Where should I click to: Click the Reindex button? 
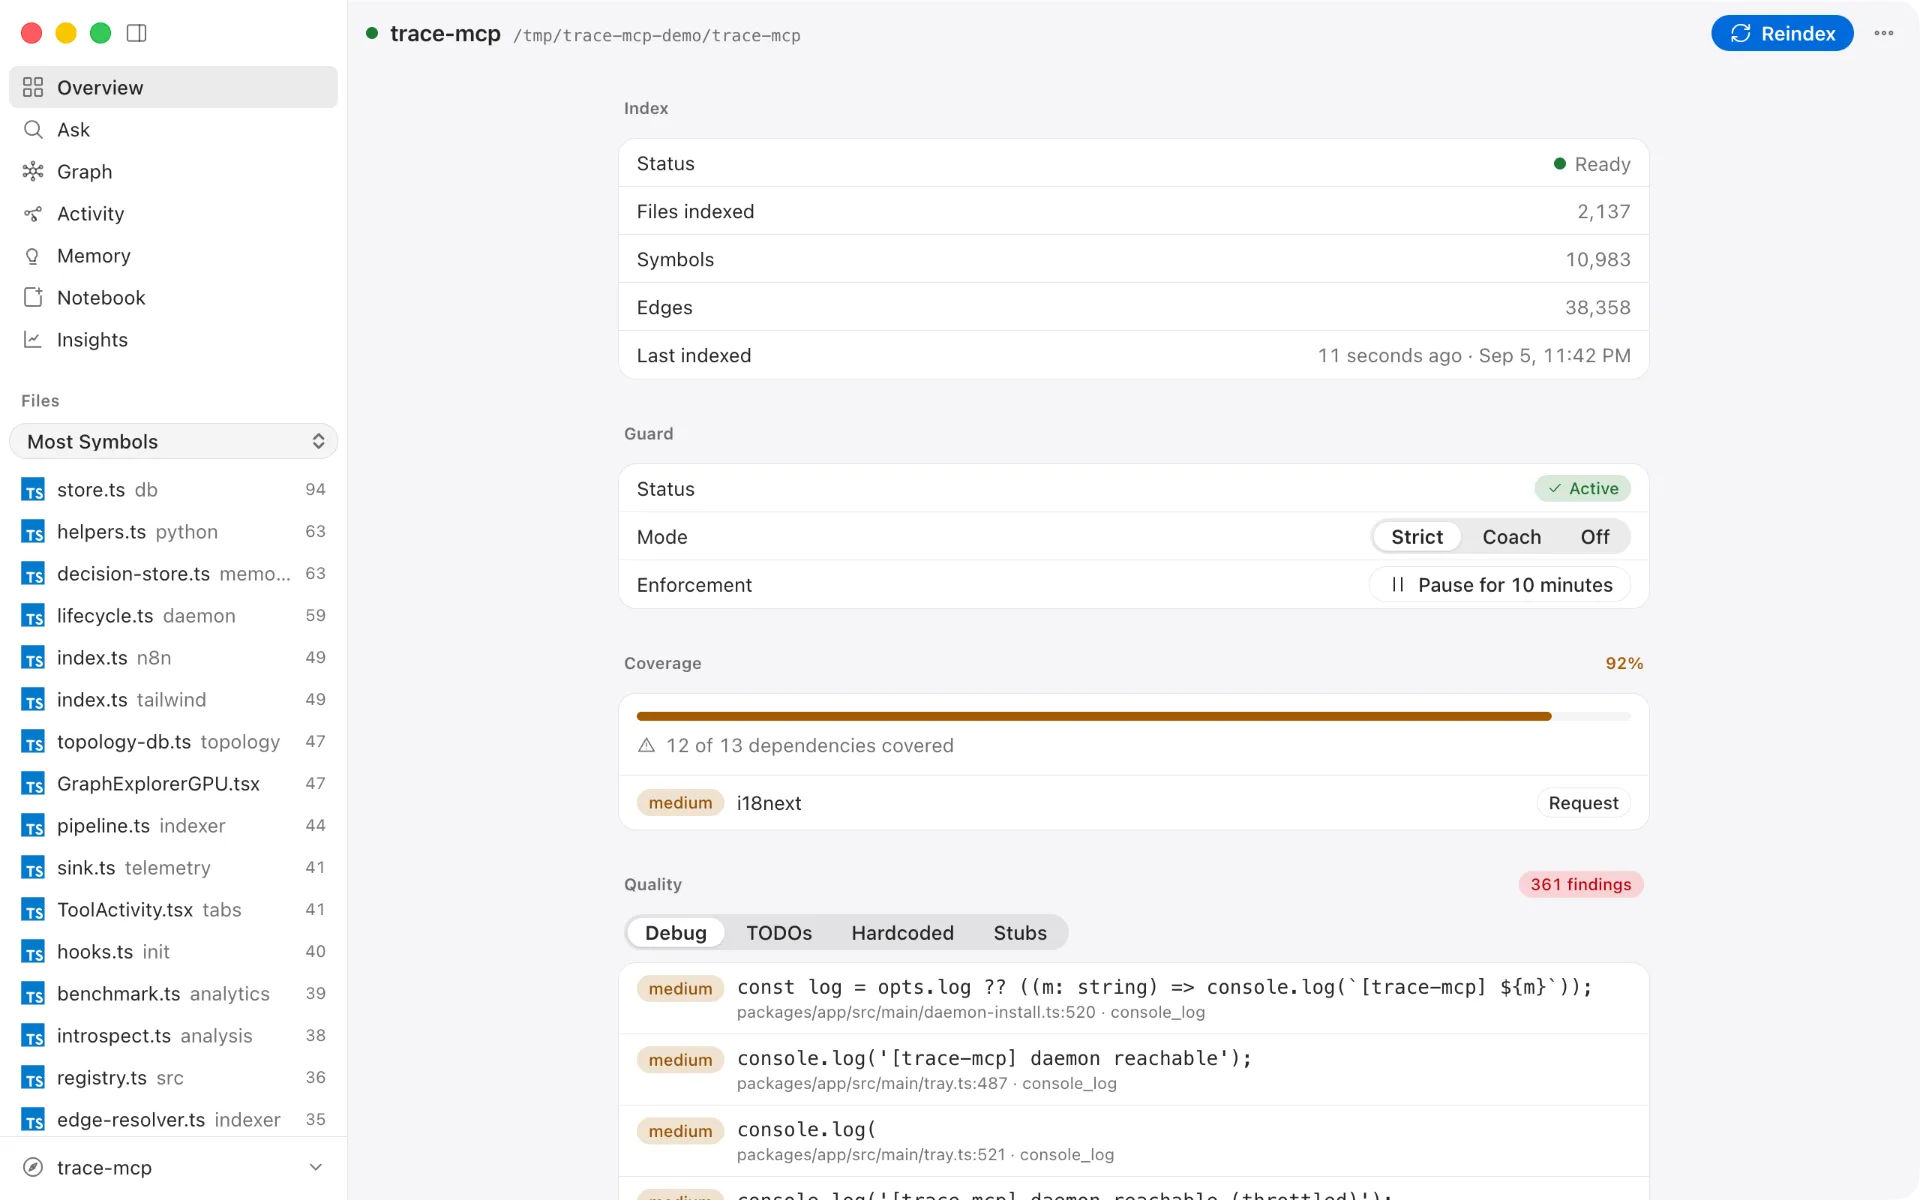1782,33
